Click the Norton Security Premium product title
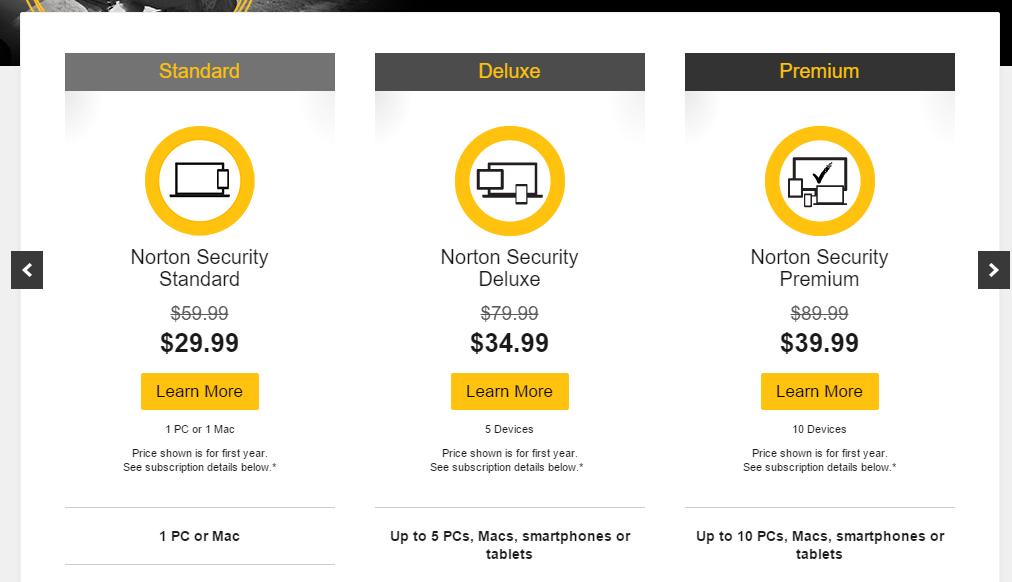Image resolution: width=1012 pixels, height=582 pixels. pos(820,268)
